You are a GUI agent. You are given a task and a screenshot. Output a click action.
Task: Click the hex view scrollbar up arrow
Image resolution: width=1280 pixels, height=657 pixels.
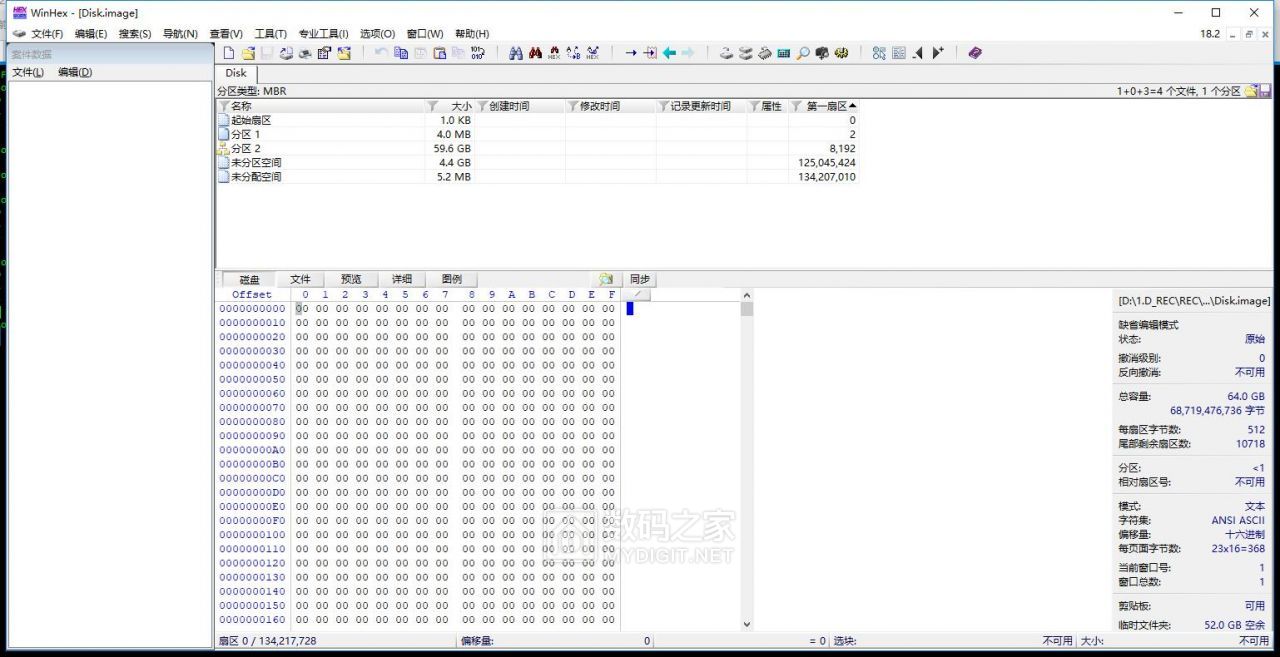pos(746,295)
